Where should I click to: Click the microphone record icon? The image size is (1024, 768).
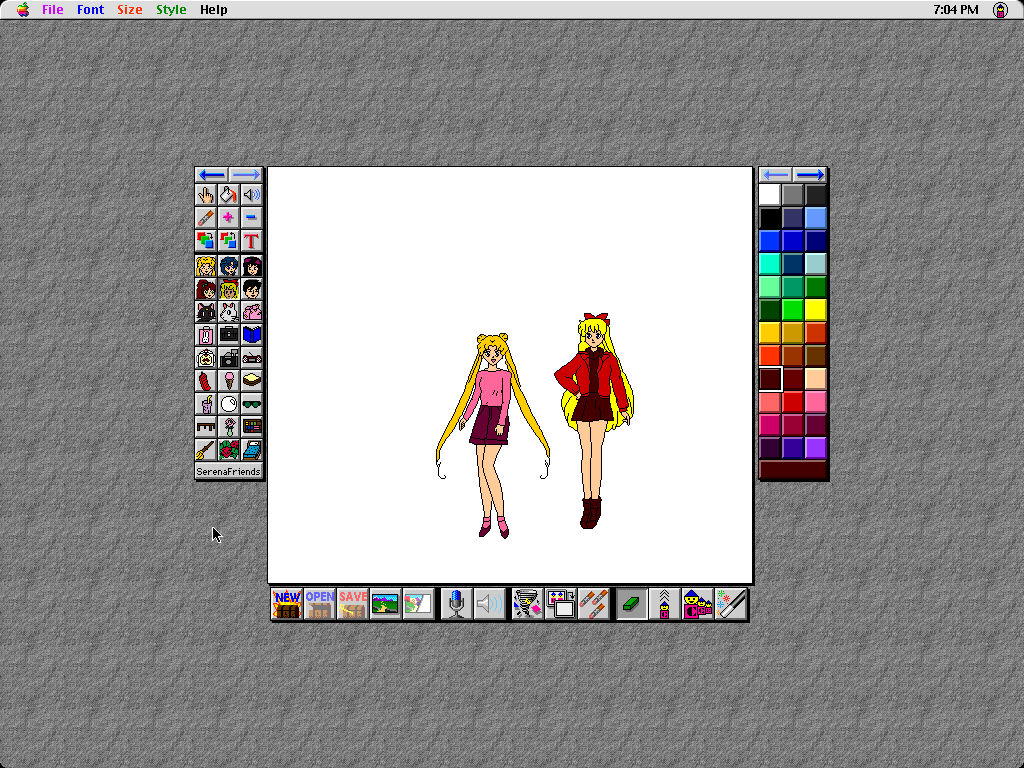[456, 604]
